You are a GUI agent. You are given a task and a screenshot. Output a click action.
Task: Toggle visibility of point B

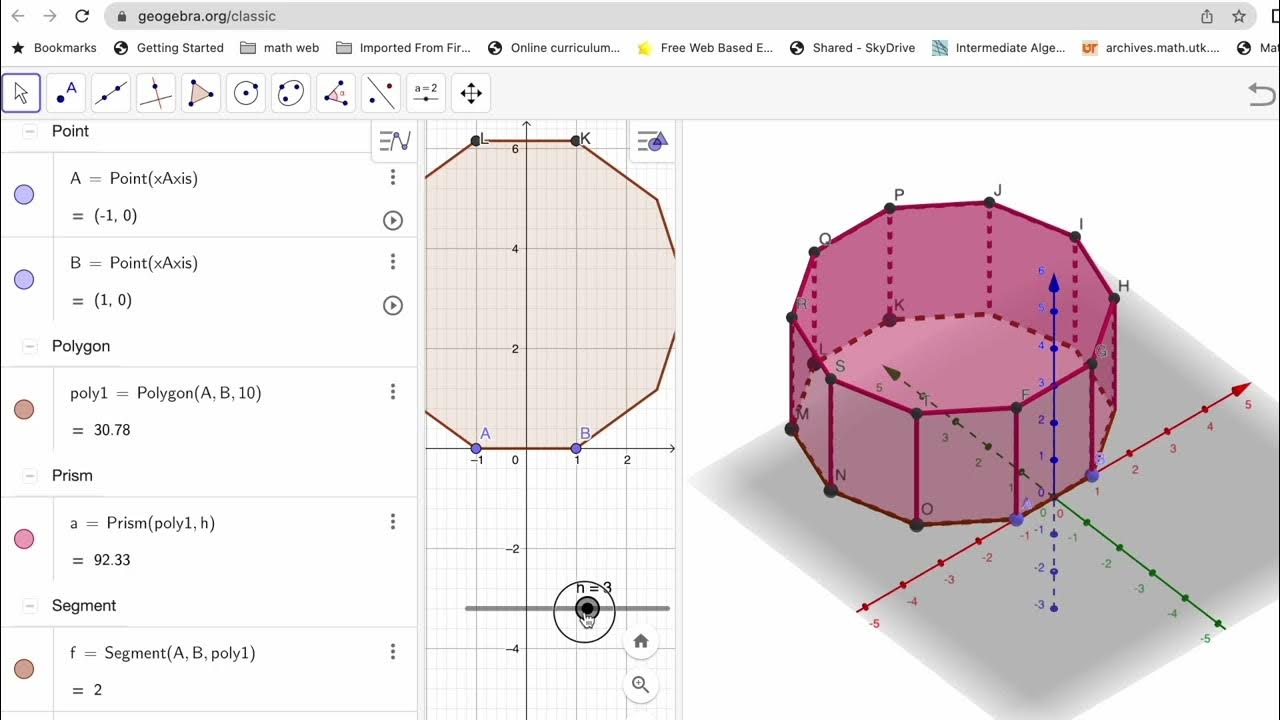coord(24,280)
